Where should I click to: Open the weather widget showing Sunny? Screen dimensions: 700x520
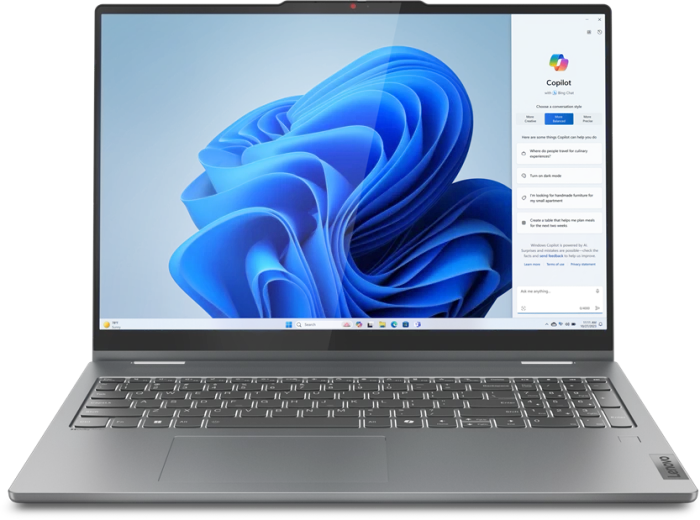tap(112, 324)
